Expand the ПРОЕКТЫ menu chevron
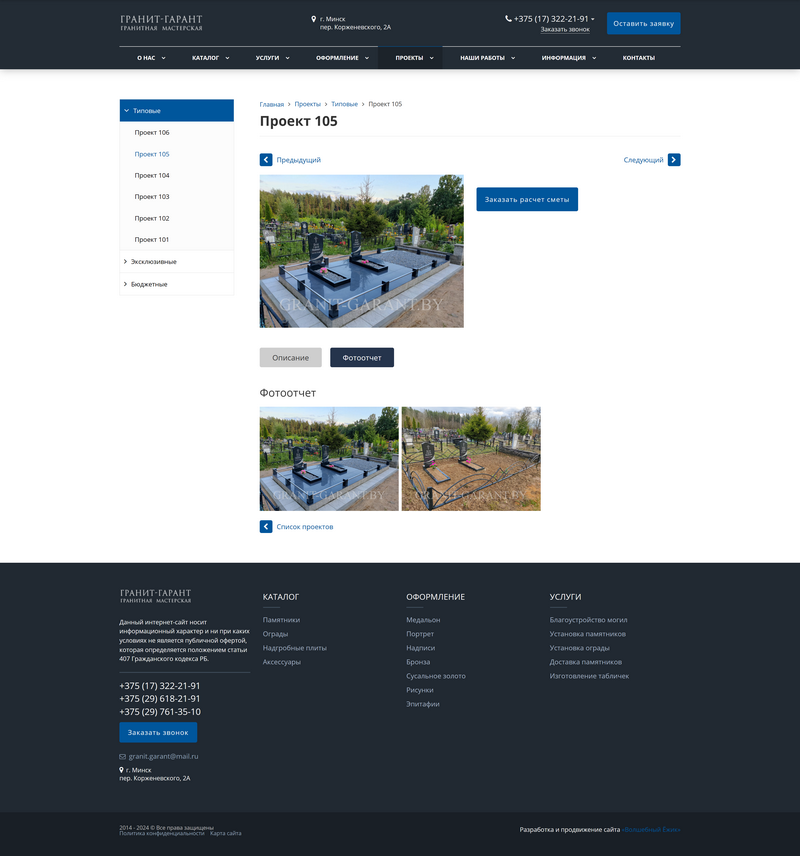800x856 pixels. tap(431, 58)
